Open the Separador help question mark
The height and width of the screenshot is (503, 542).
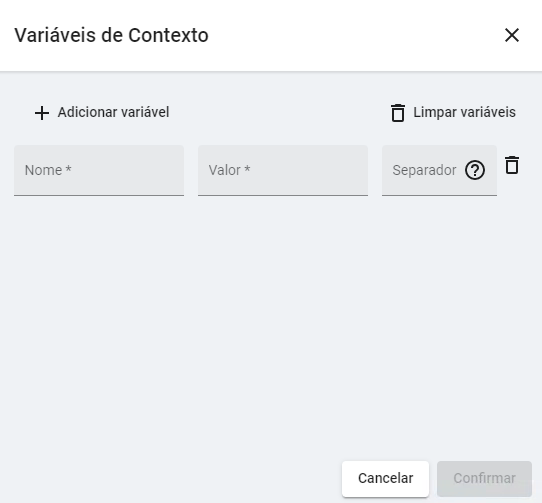tap(475, 170)
